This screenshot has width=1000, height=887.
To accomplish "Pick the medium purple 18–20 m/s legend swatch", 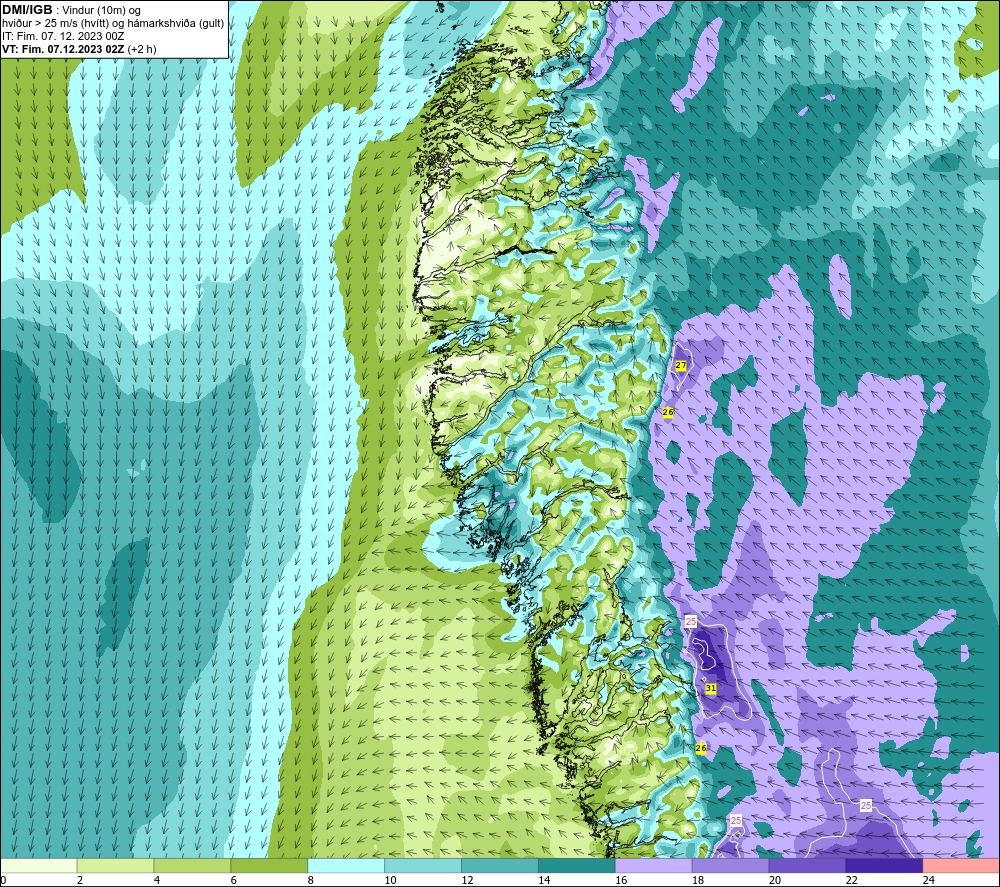I will [x=730, y=866].
